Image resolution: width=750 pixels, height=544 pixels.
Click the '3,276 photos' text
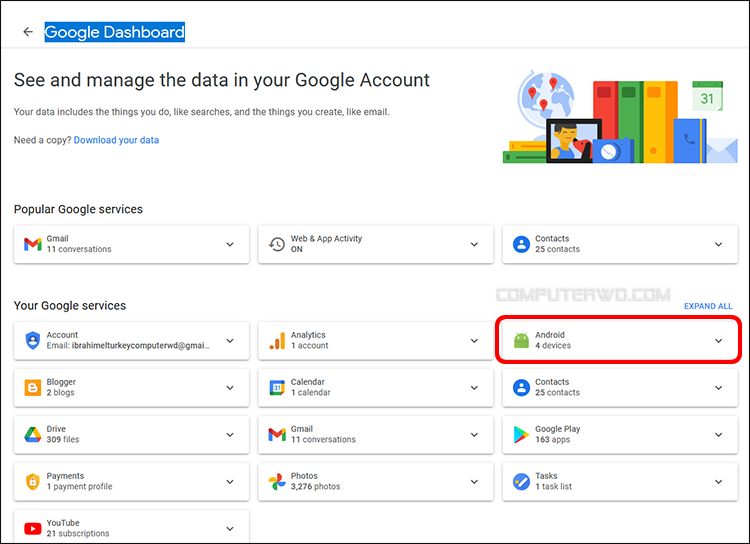click(315, 487)
